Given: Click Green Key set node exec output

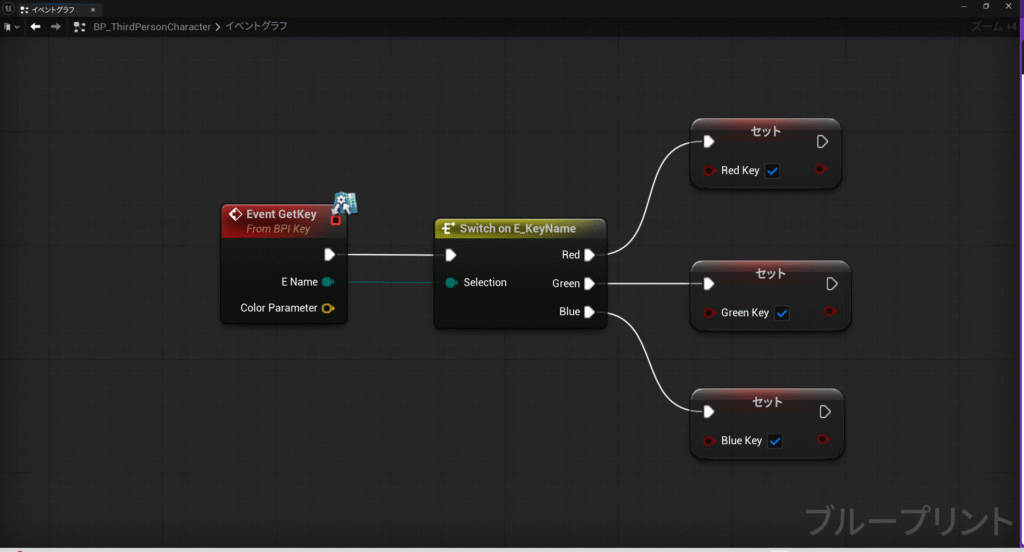Looking at the screenshot, I should 831,284.
